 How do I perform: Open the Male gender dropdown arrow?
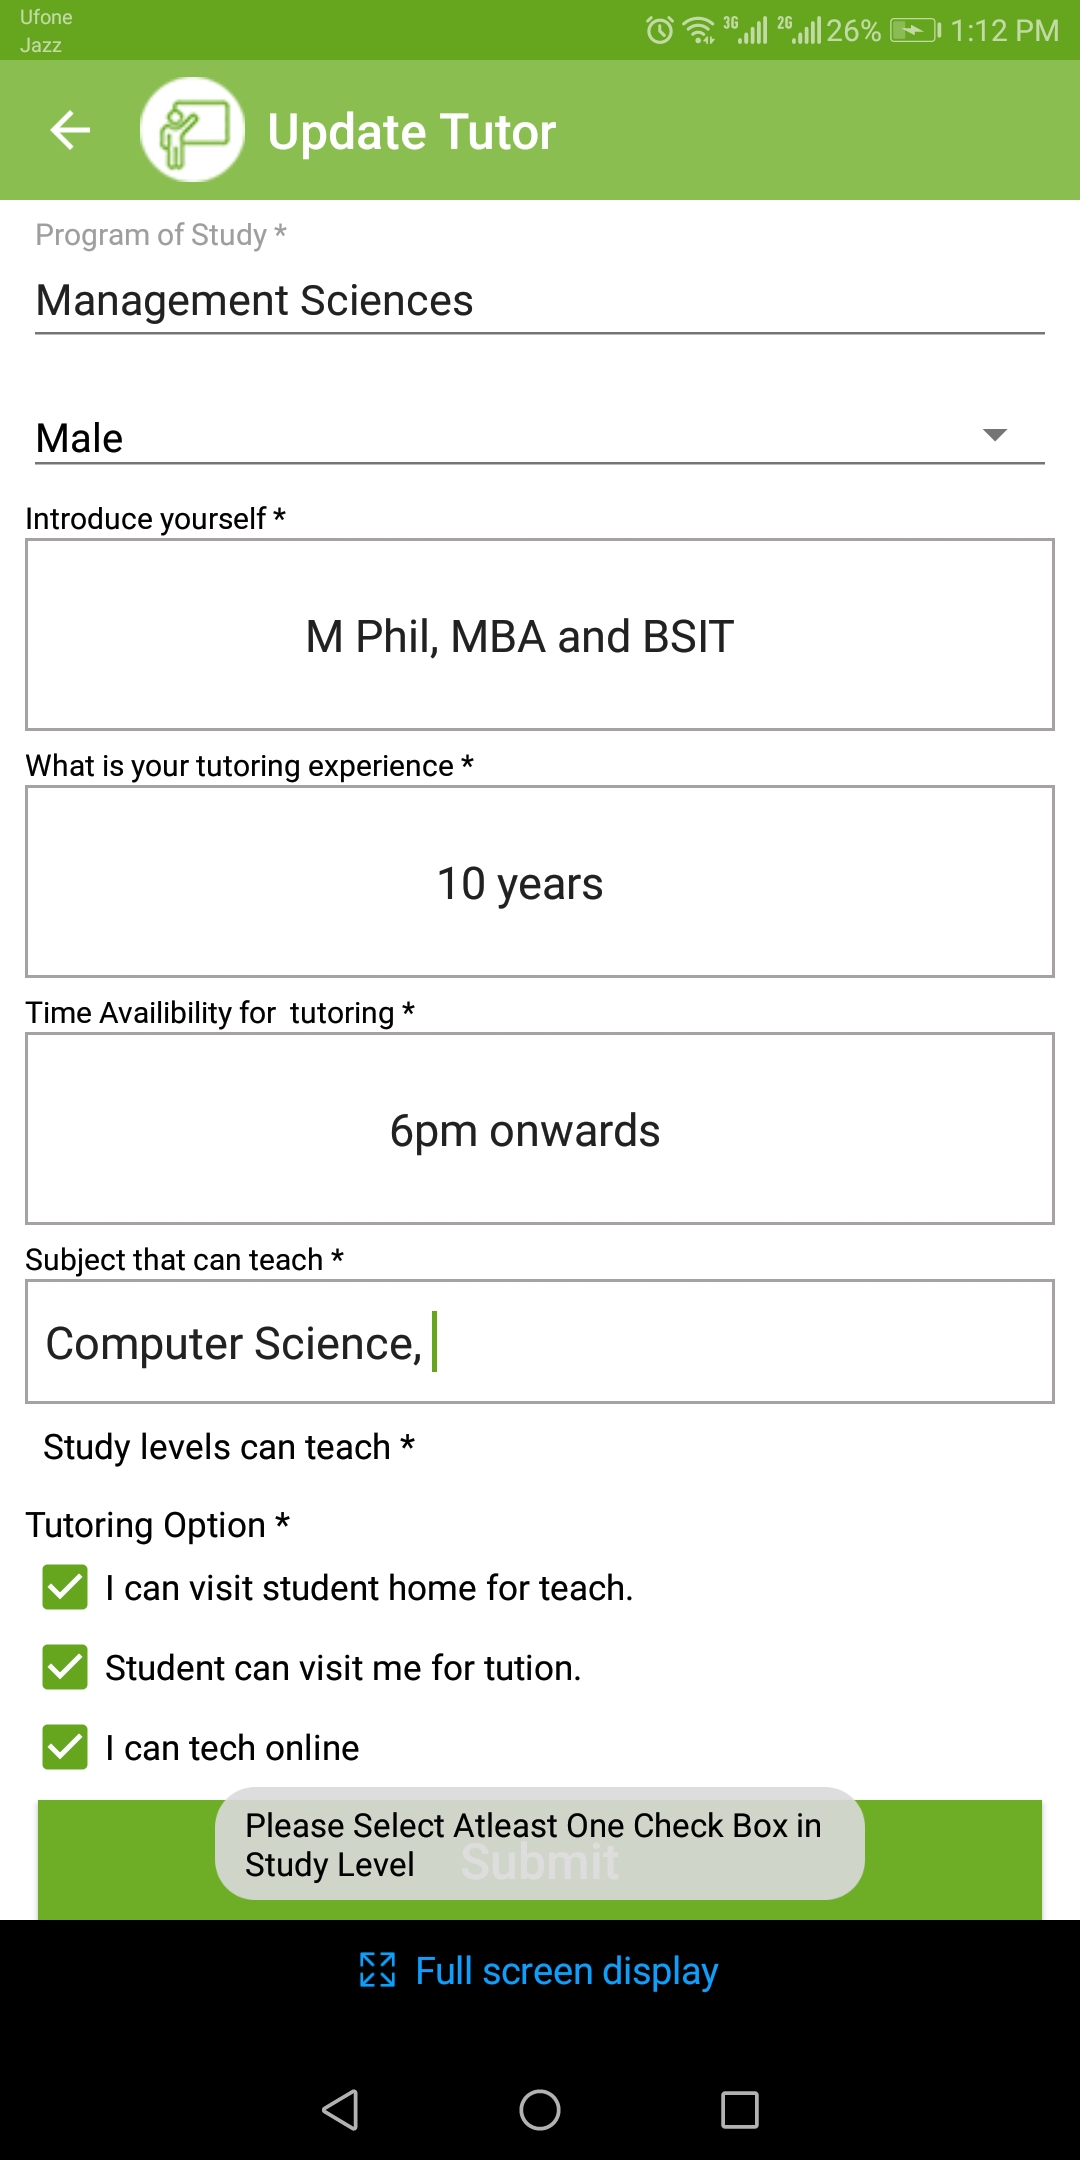[x=994, y=435]
